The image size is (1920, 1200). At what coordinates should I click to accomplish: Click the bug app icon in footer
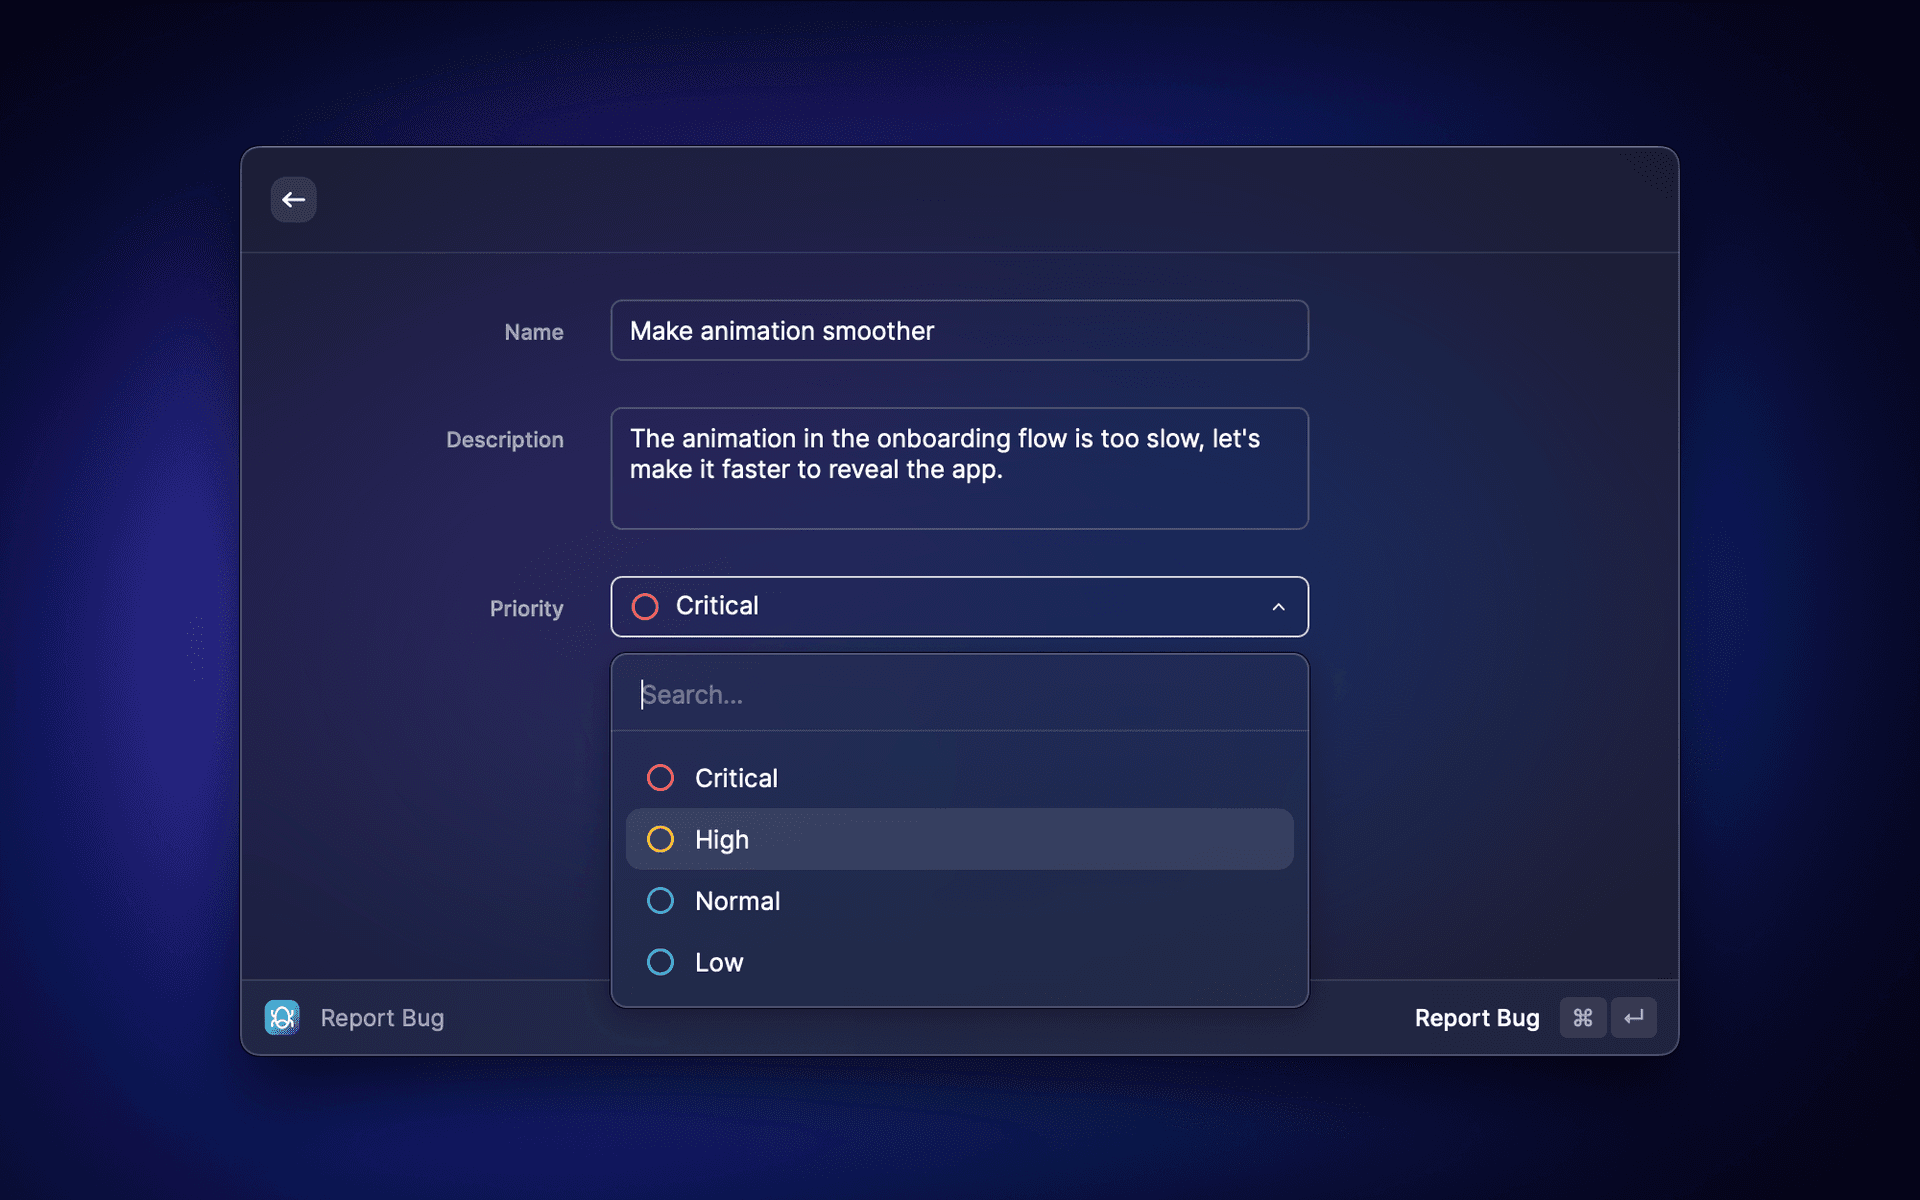click(282, 1017)
